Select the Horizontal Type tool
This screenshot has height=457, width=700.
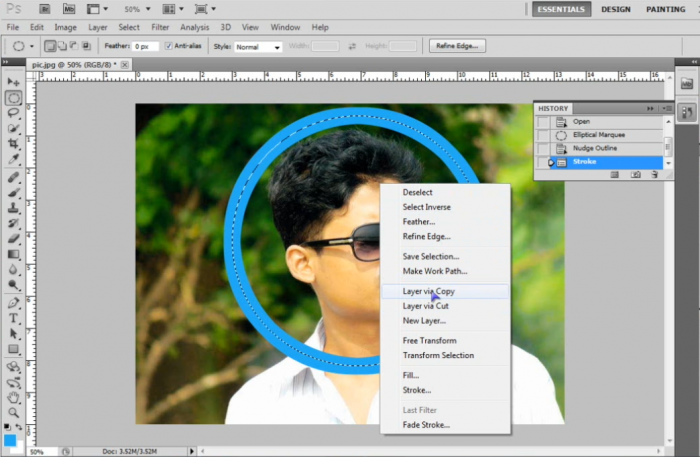14,318
